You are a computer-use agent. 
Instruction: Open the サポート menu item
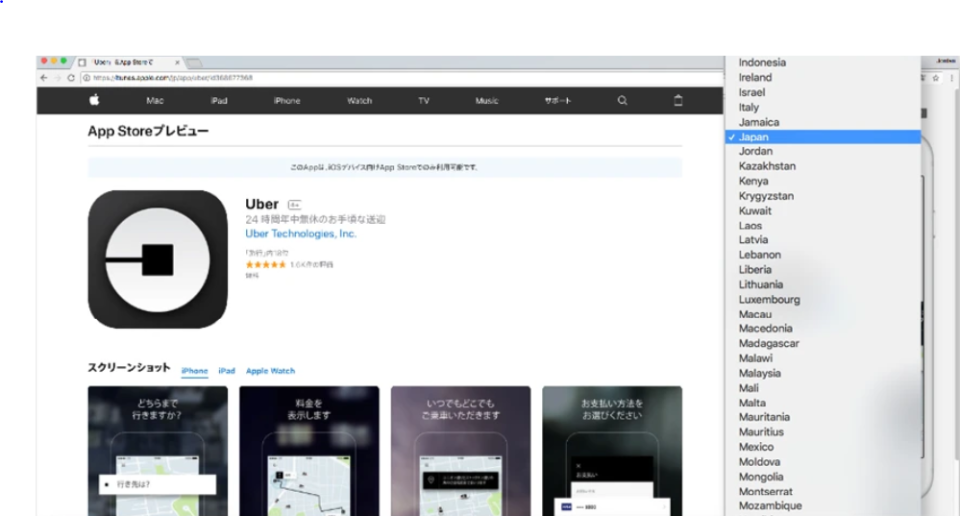(558, 100)
